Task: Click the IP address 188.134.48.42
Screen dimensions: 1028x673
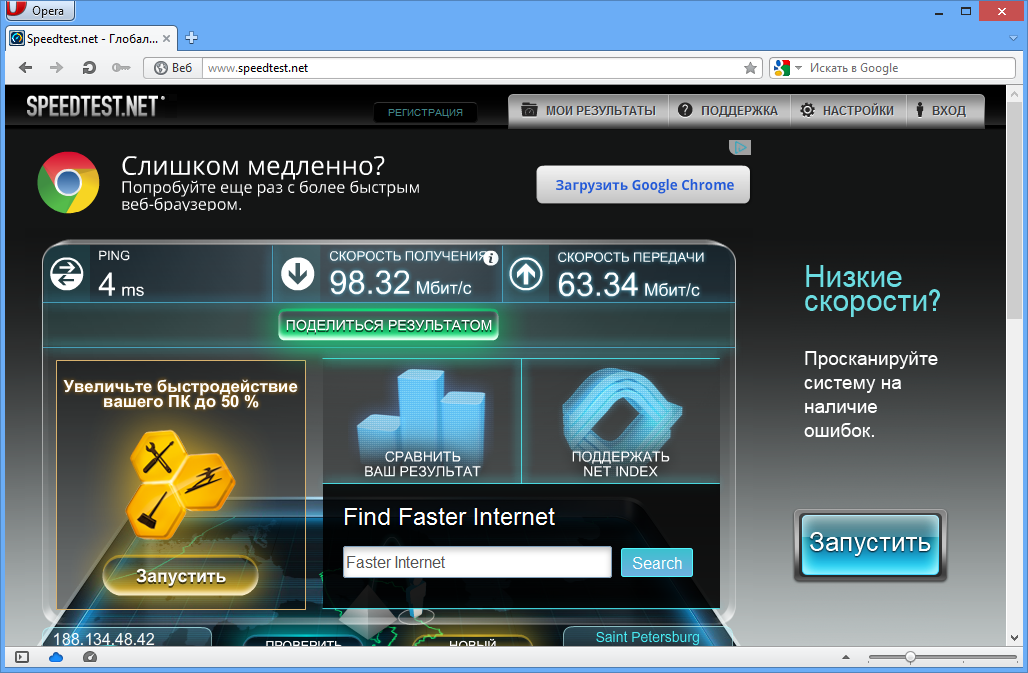Action: 104,639
